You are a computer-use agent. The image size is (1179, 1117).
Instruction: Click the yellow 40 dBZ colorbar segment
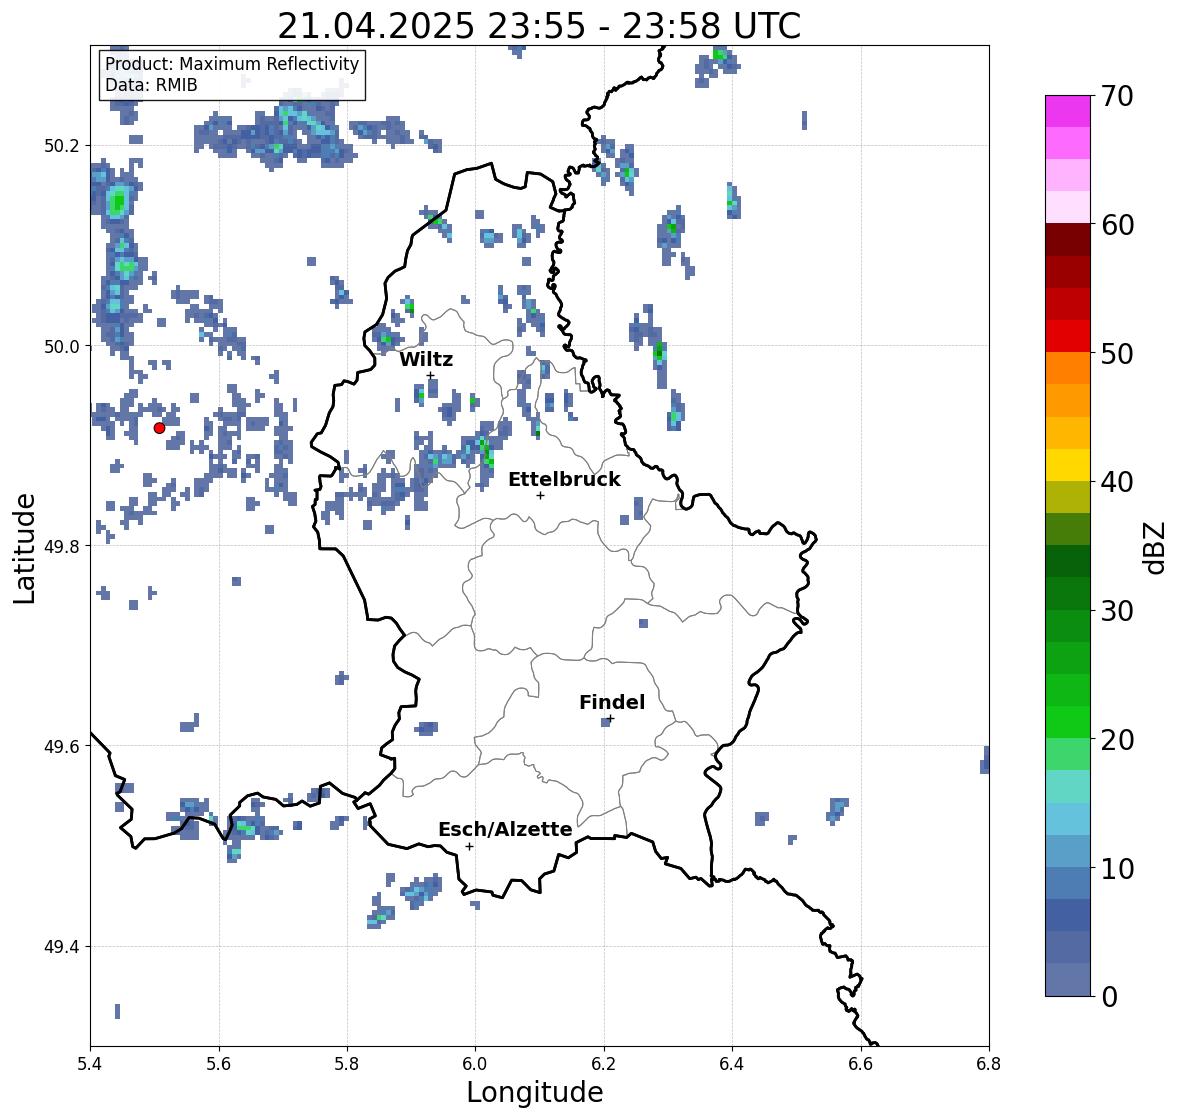point(1068,465)
